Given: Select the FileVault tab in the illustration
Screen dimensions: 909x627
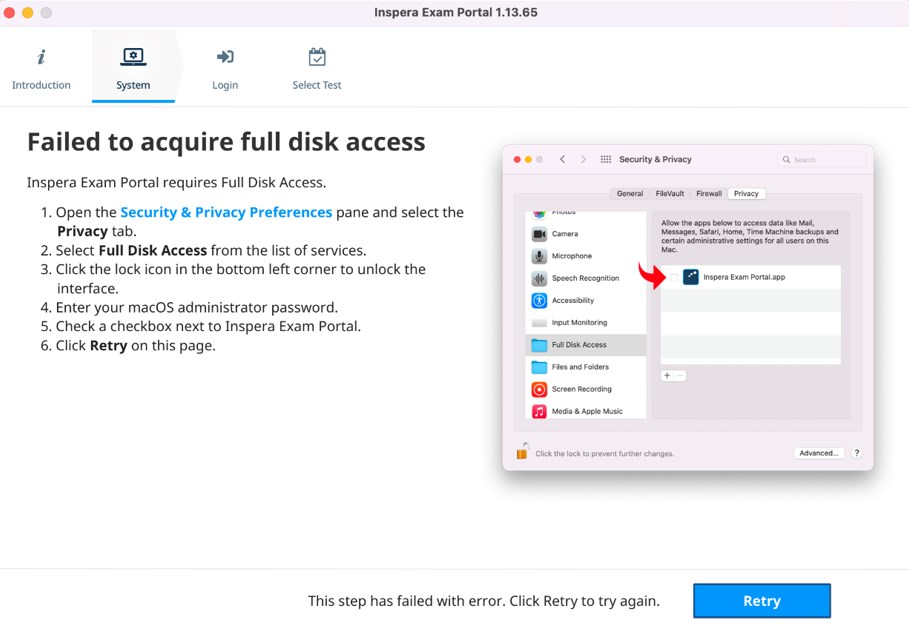Looking at the screenshot, I should coord(670,194).
